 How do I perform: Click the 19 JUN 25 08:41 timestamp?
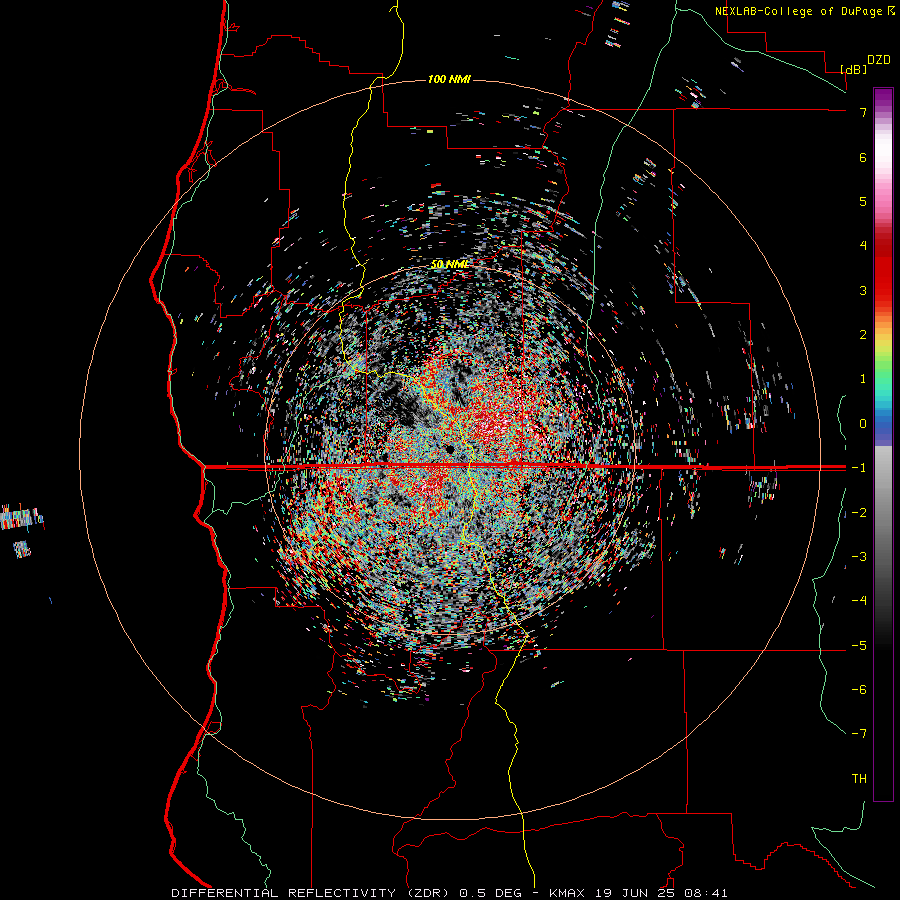(662, 893)
